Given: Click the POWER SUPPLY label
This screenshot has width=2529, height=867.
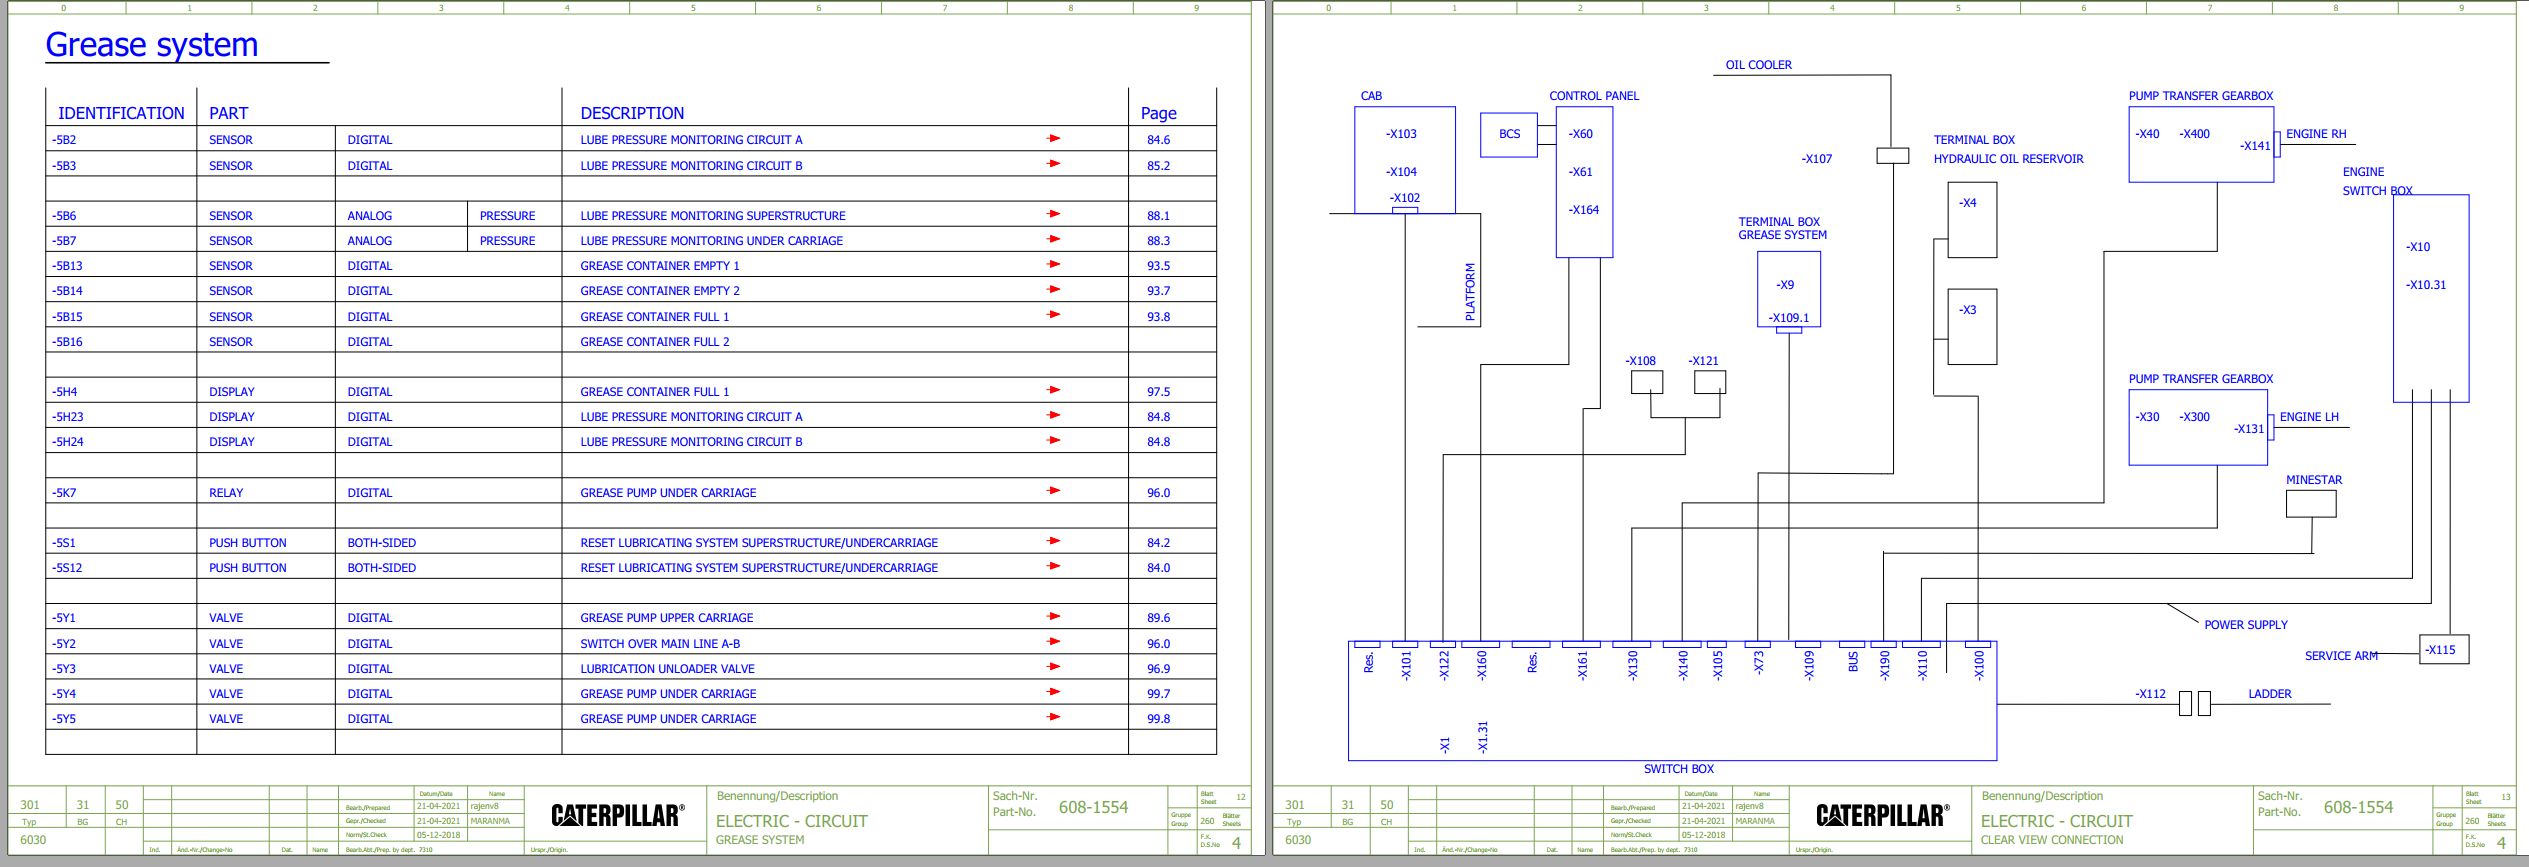Looking at the screenshot, I should click(2246, 625).
